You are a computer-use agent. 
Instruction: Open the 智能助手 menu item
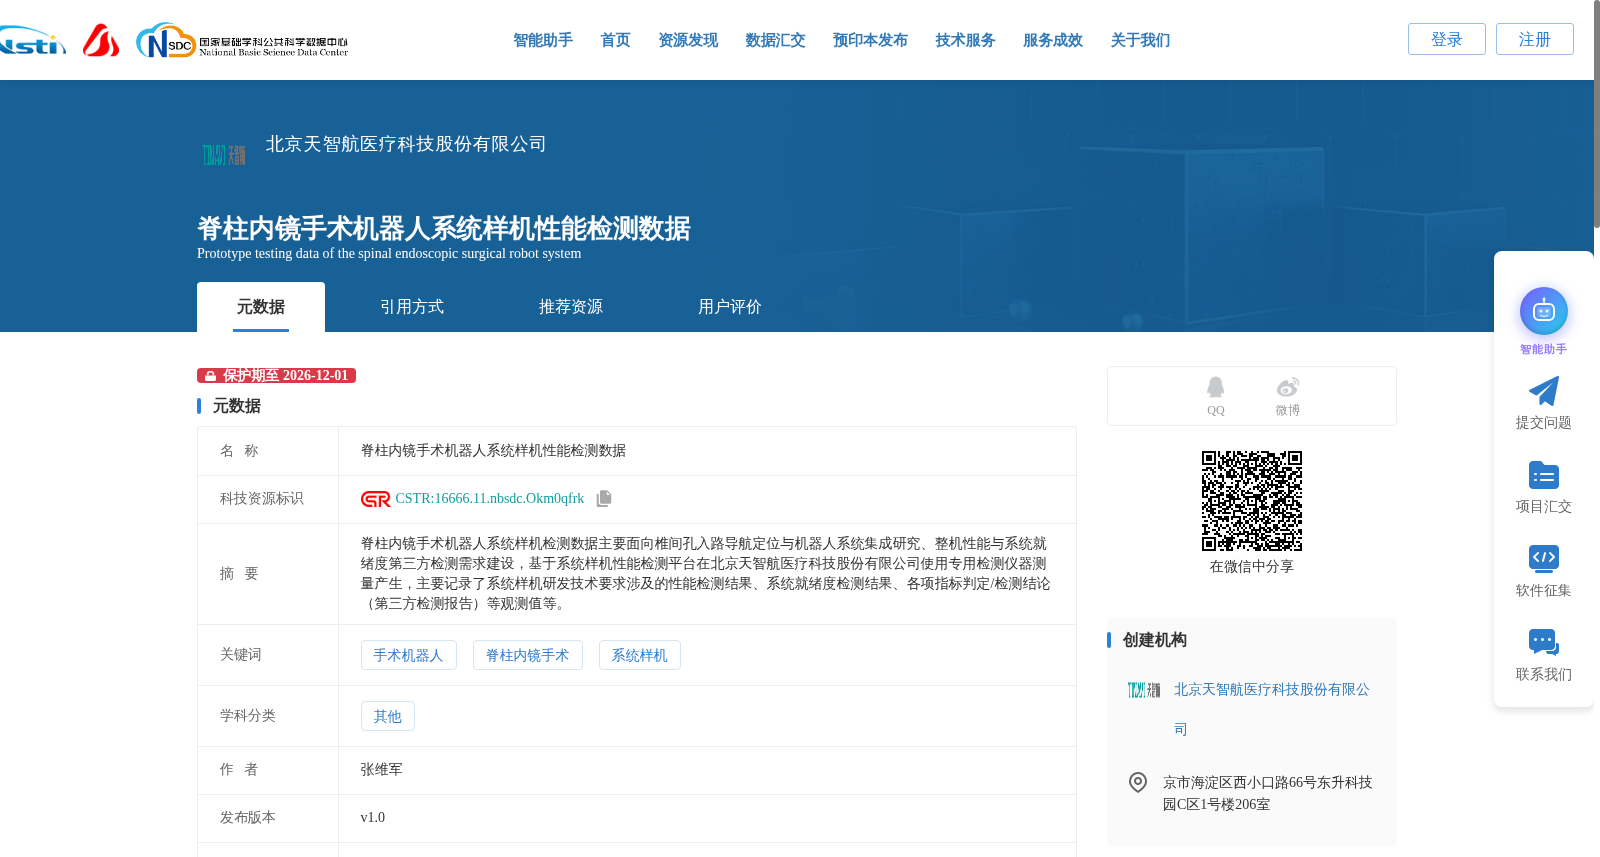[x=543, y=40]
